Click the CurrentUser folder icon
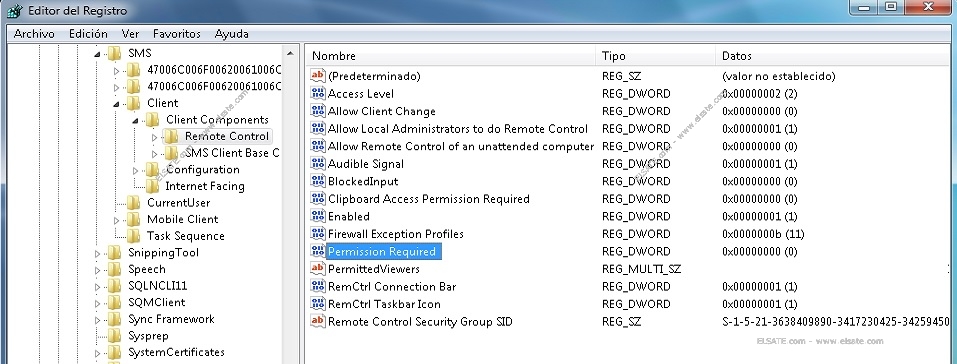 point(133,203)
